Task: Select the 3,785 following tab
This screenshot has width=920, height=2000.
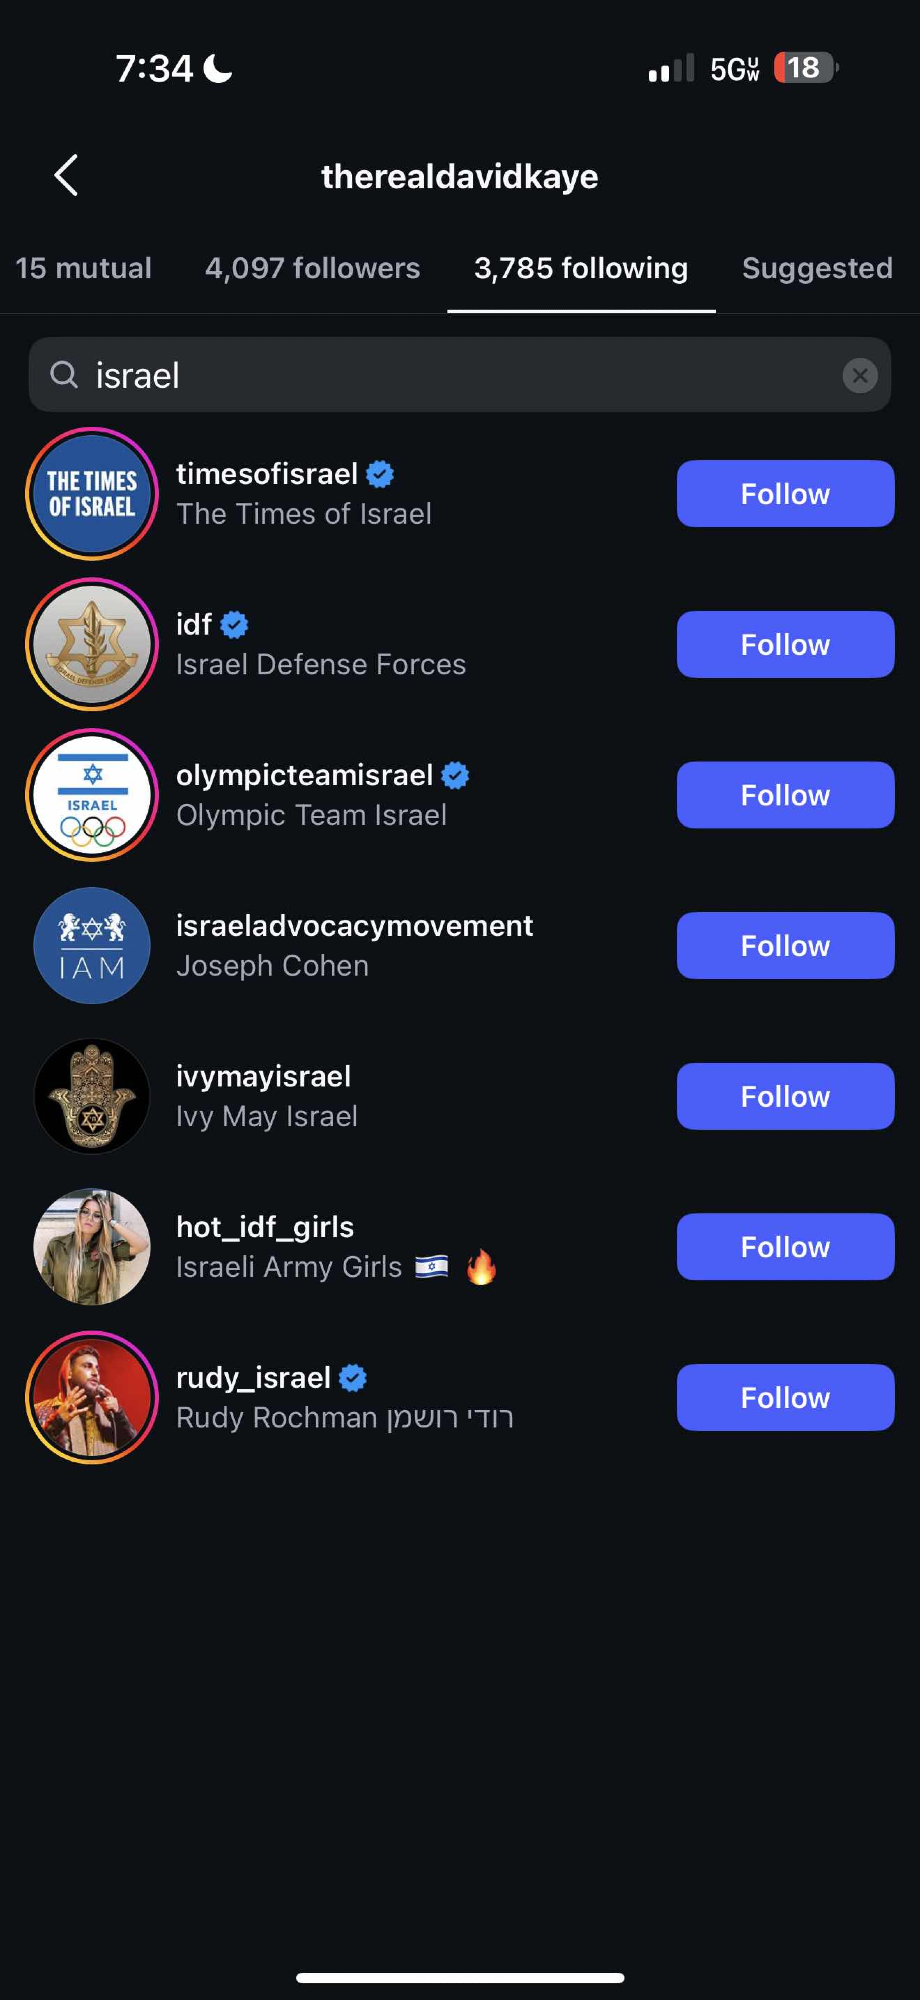Action: pyautogui.click(x=581, y=268)
